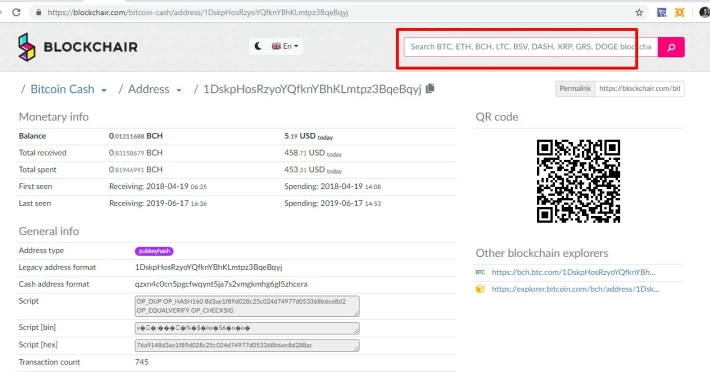Reload the page with refresh icon
Viewport: 710px width, 372px height.
16,12
